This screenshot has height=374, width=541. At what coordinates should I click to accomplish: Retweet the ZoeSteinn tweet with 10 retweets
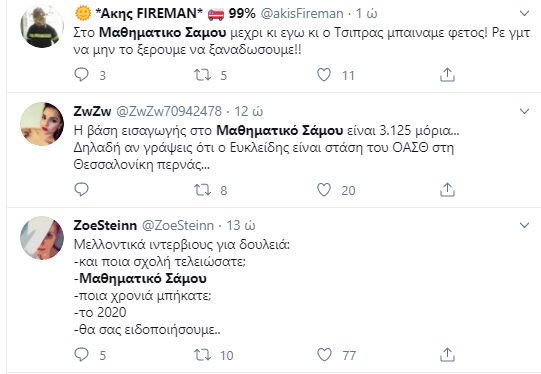point(202,355)
